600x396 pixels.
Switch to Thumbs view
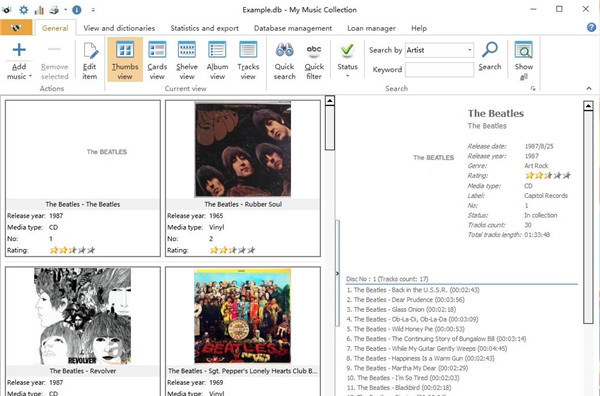point(125,60)
